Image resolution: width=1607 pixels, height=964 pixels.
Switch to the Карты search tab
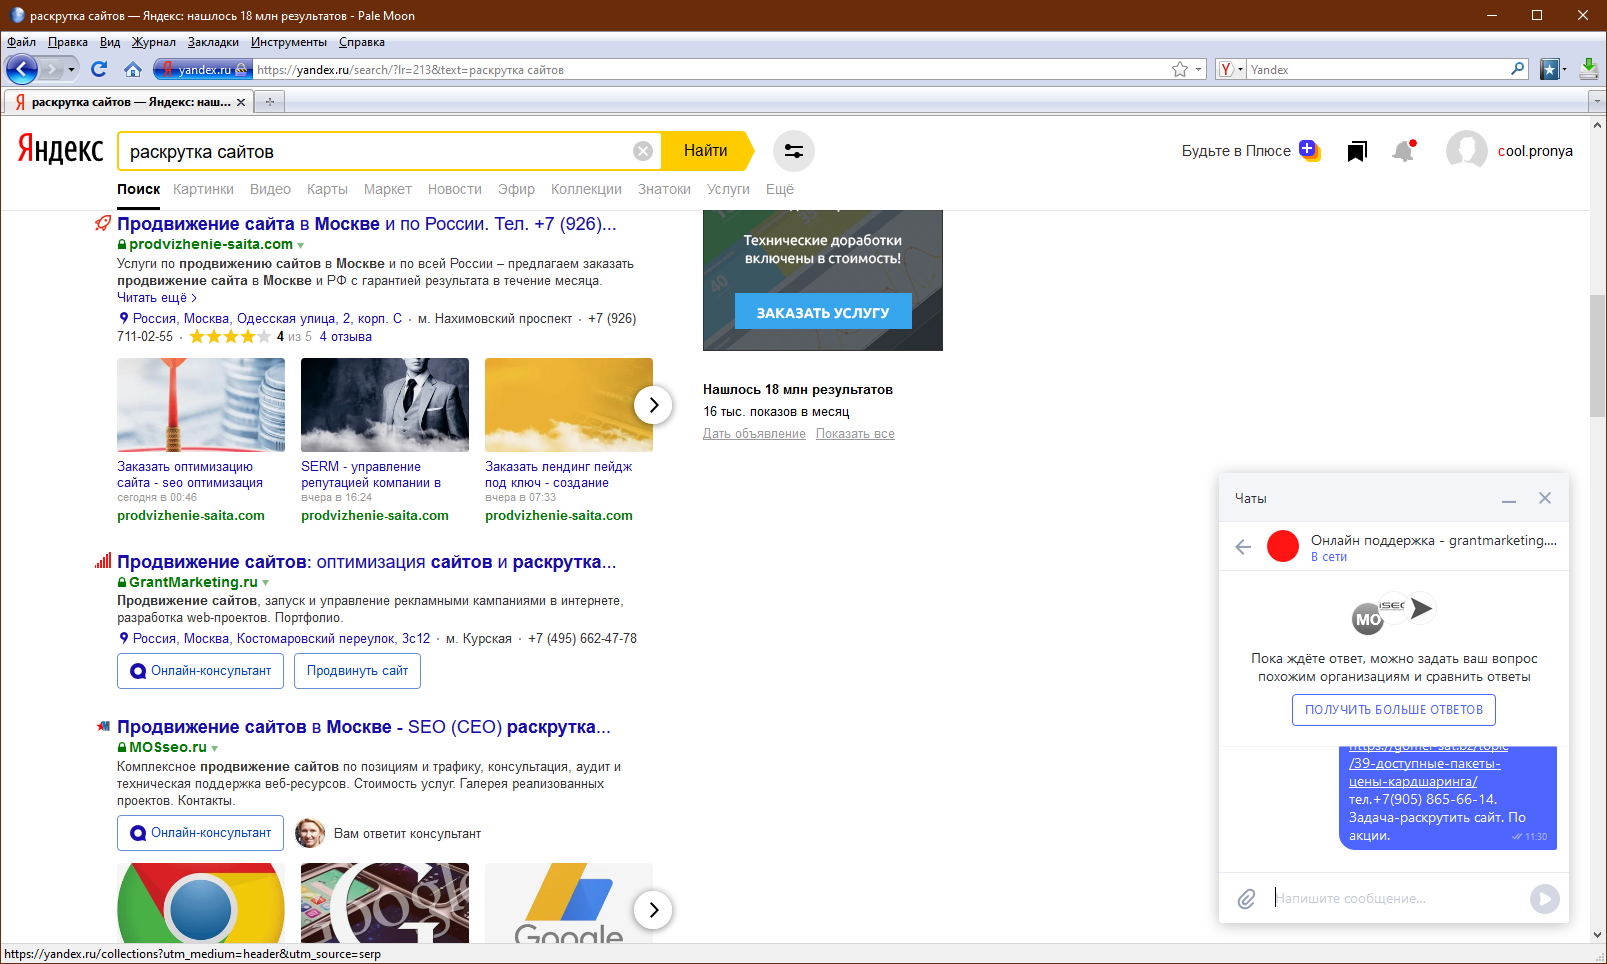(x=327, y=189)
